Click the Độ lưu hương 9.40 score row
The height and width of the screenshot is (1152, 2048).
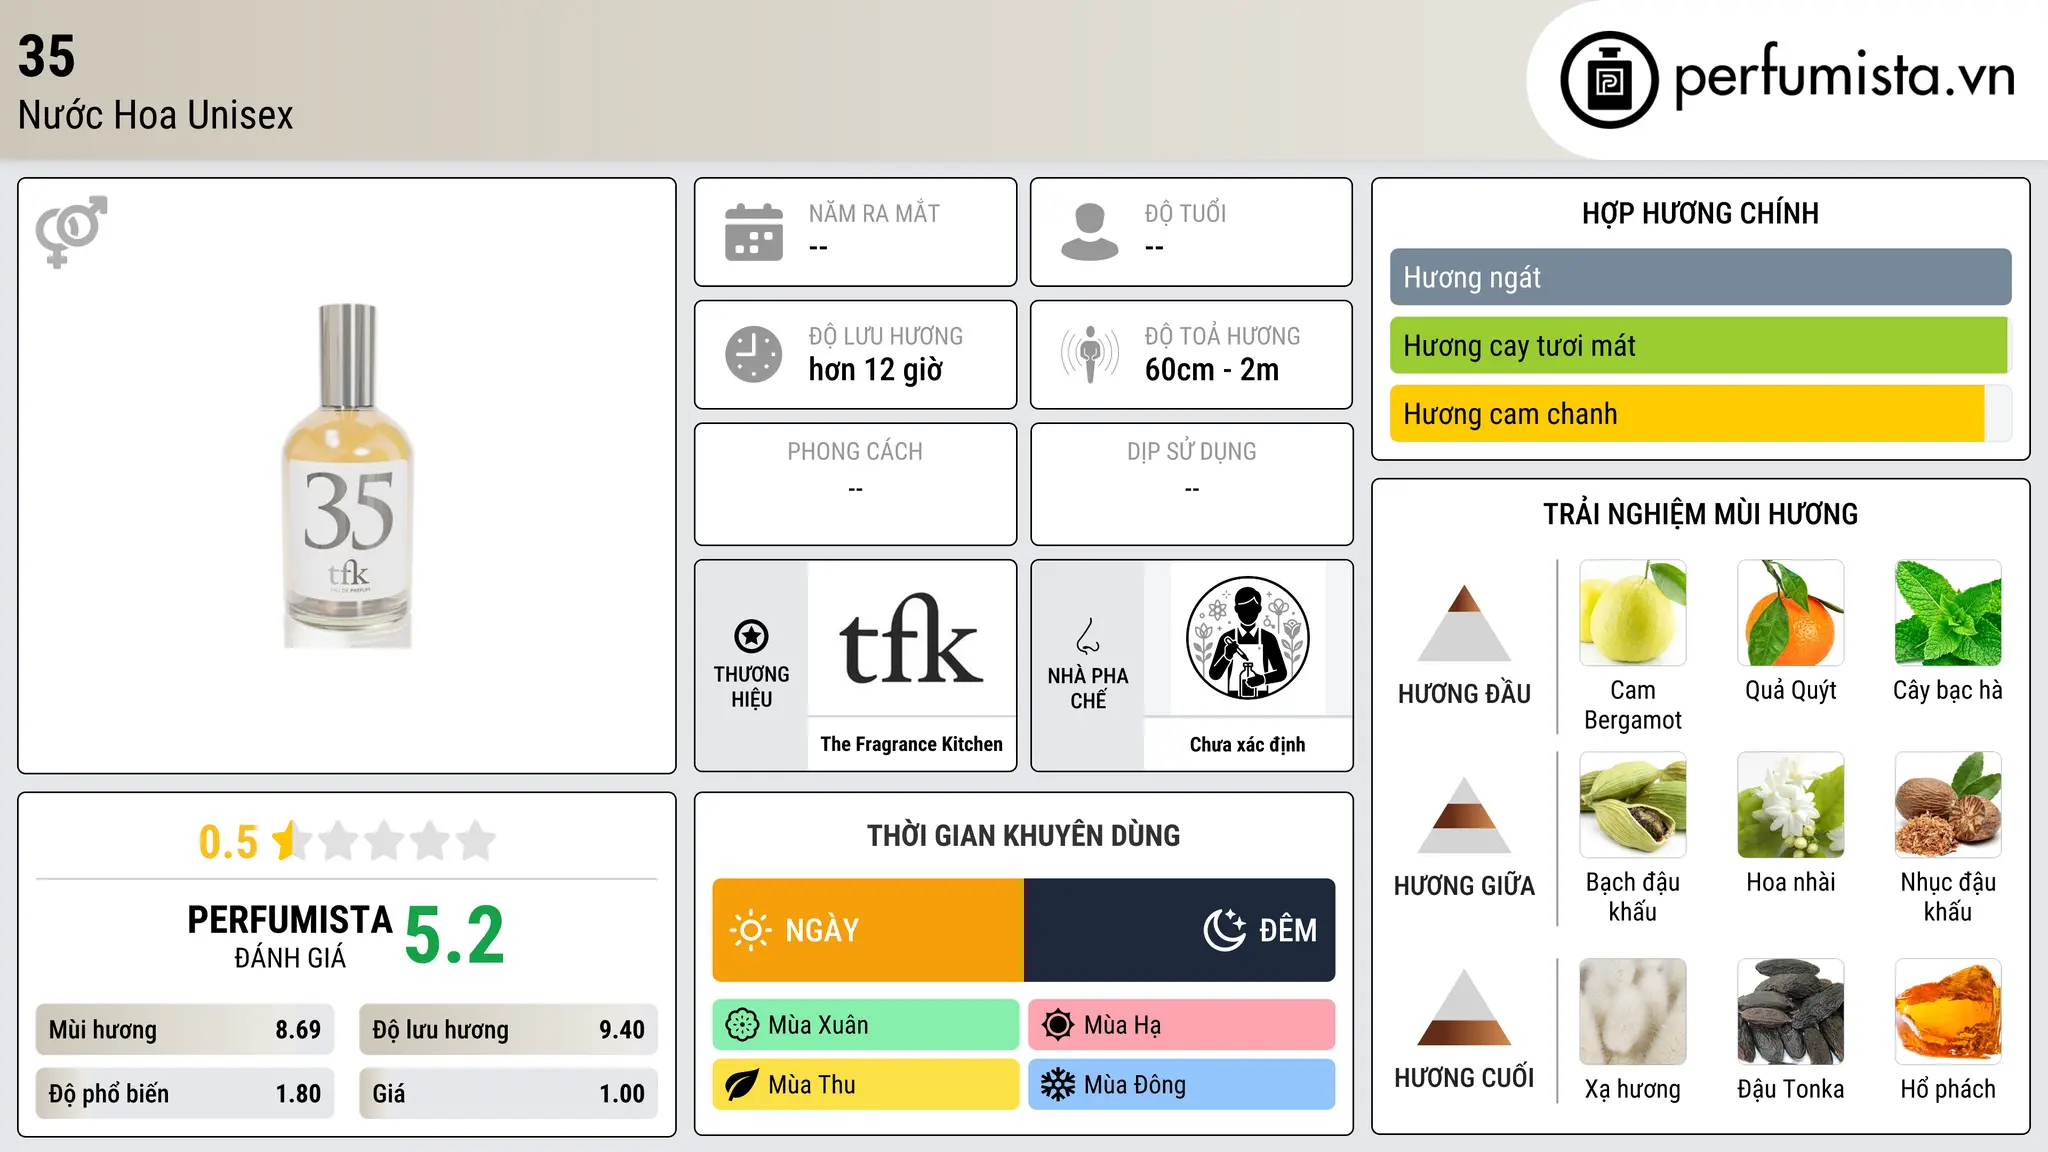508,1029
